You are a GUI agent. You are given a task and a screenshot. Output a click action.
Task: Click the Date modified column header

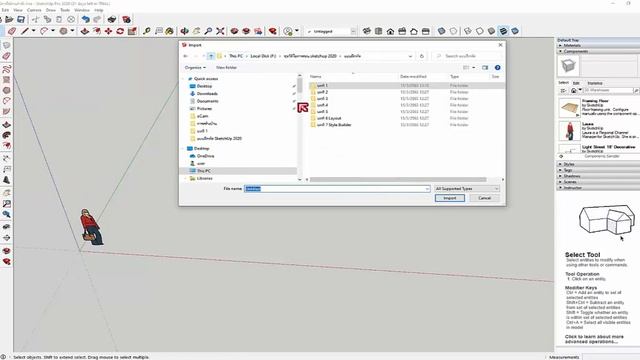413,76
